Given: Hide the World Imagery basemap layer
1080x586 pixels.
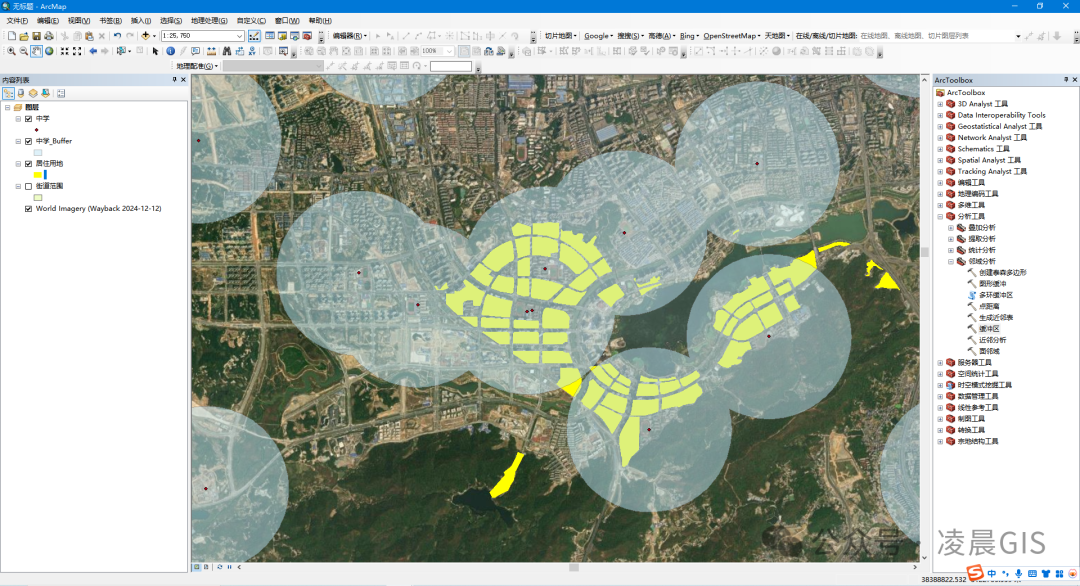Looking at the screenshot, I should coord(28,208).
